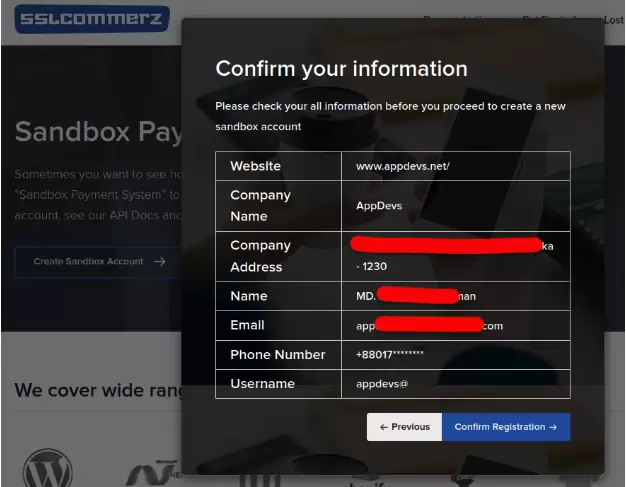Click the Username row label
The width and height of the screenshot is (626, 487).
[x=262, y=384]
